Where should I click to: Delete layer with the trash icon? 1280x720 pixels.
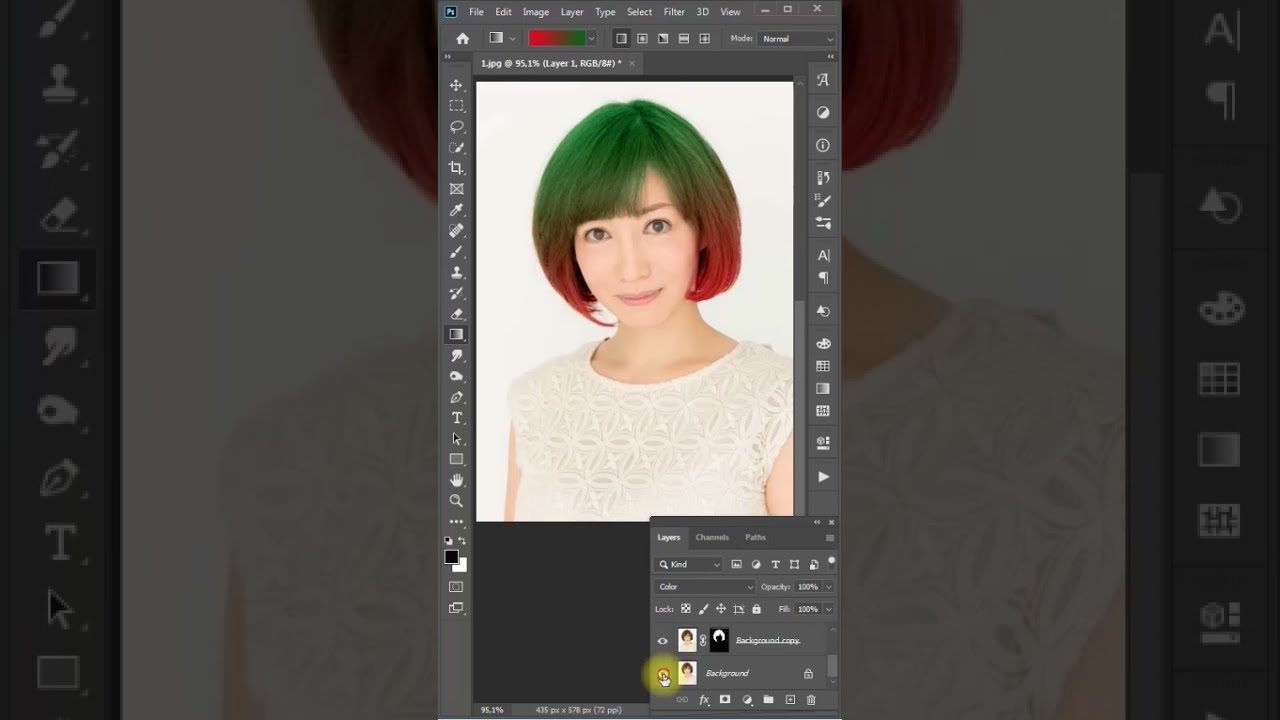(811, 700)
